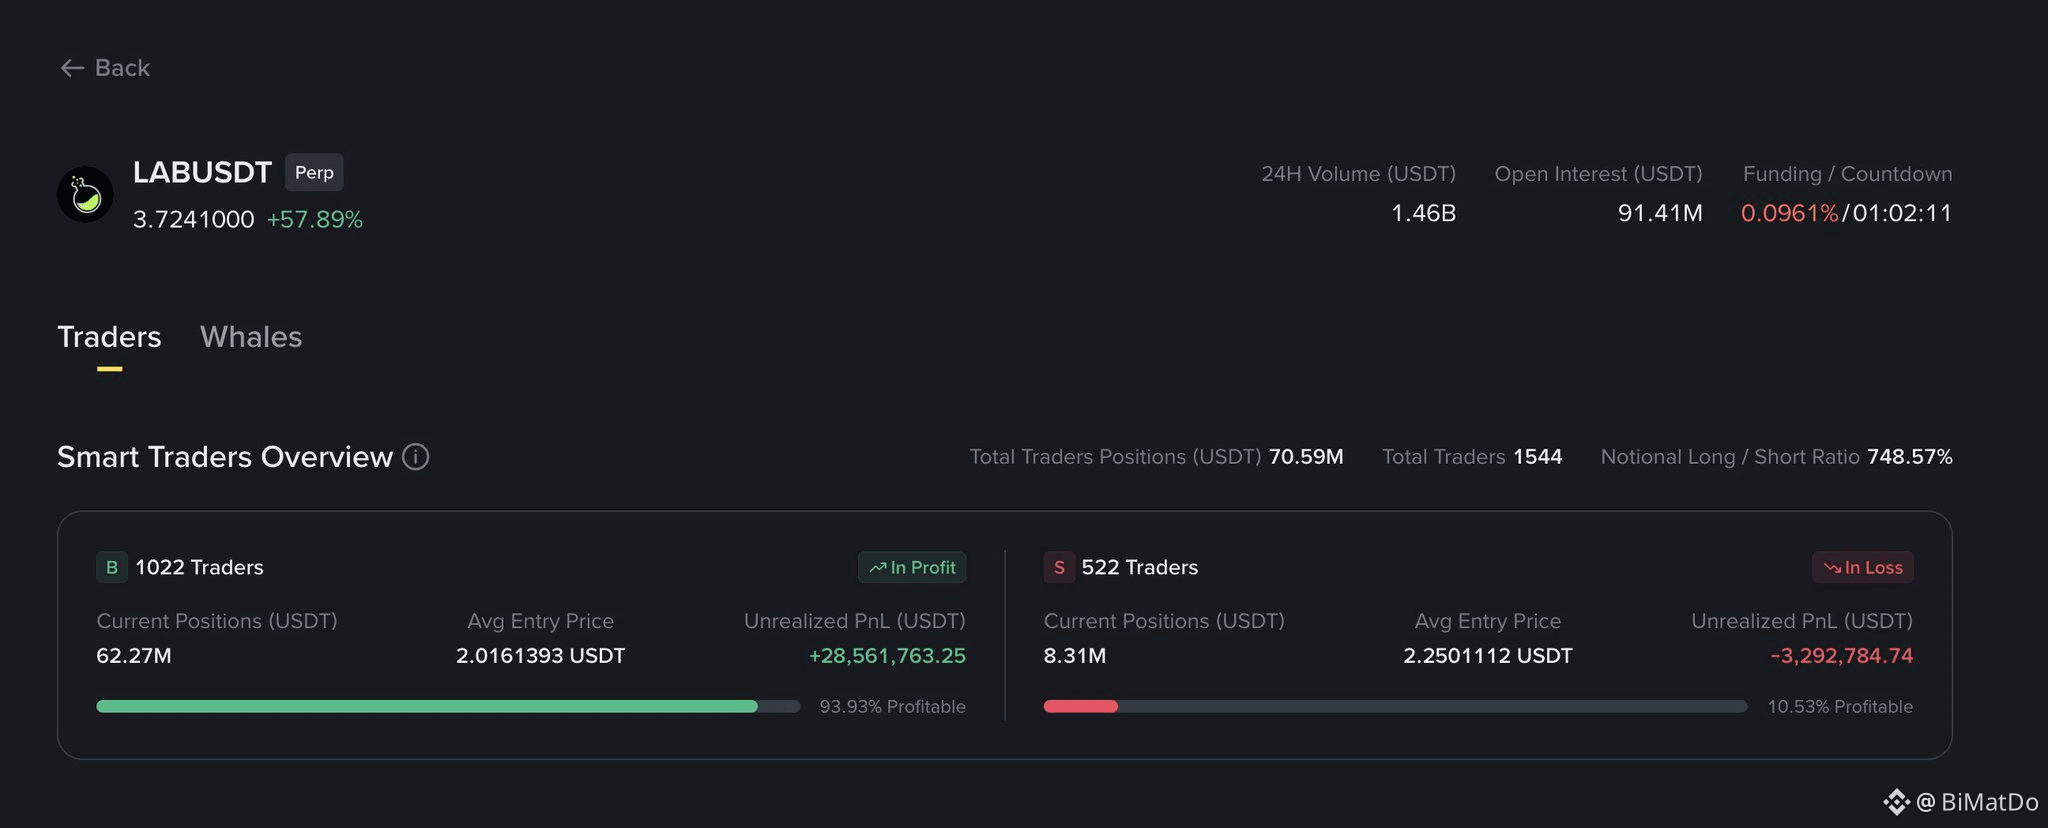The height and width of the screenshot is (828, 2048).
Task: Click the red S sell badge
Action: [1059, 568]
